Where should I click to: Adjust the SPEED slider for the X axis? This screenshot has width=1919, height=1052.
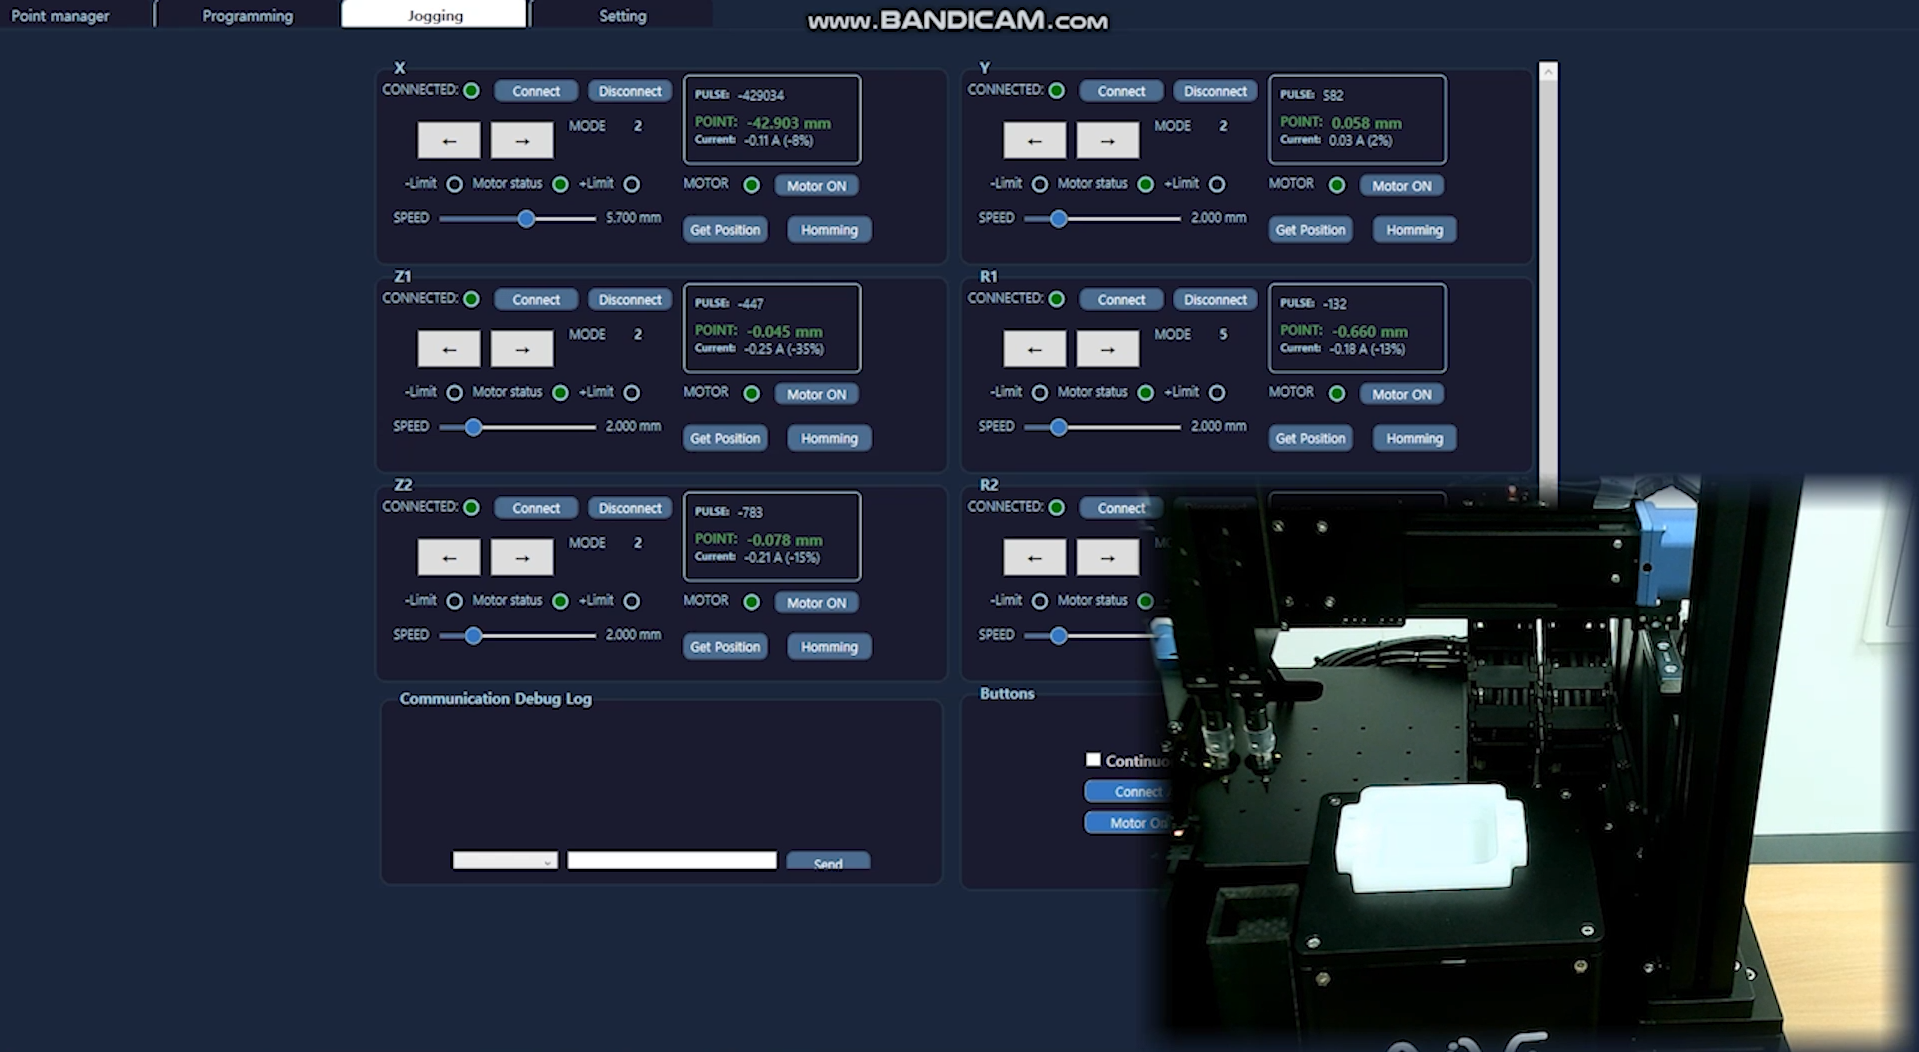point(526,218)
